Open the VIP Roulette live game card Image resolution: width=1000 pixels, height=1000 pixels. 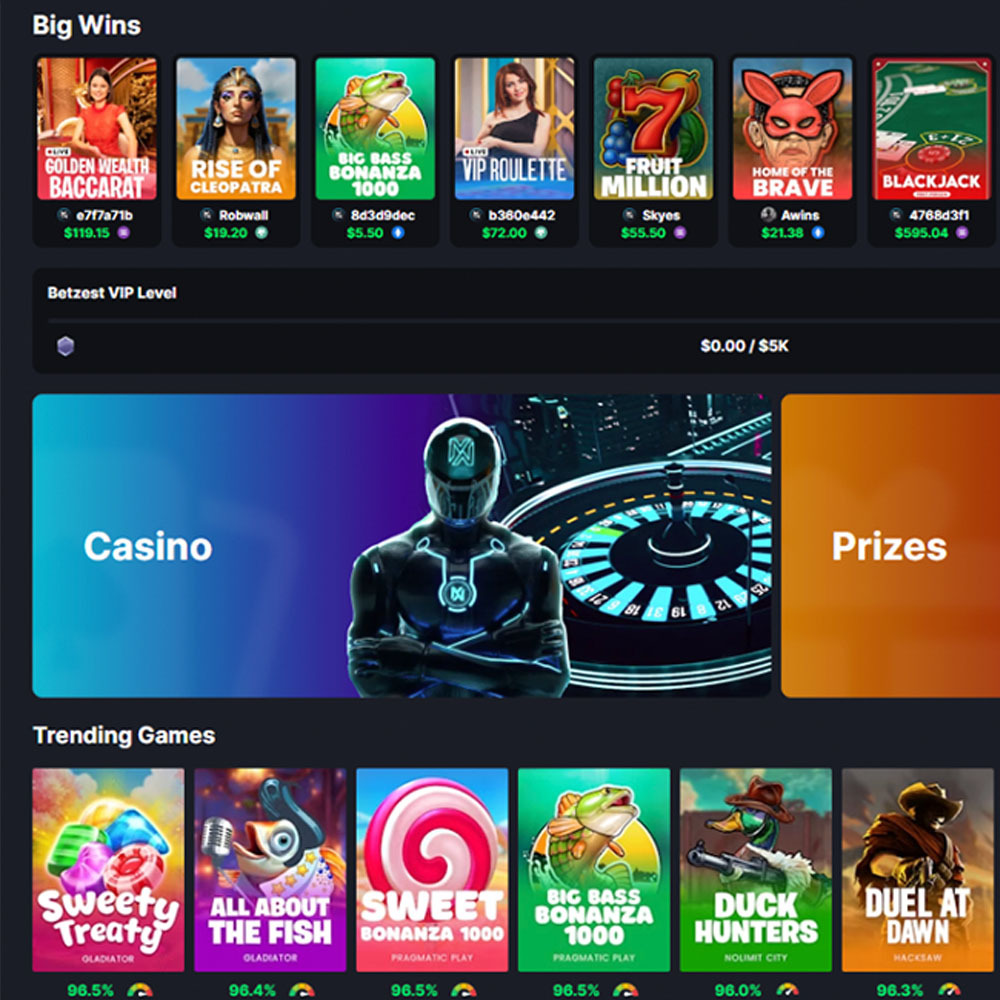(514, 129)
